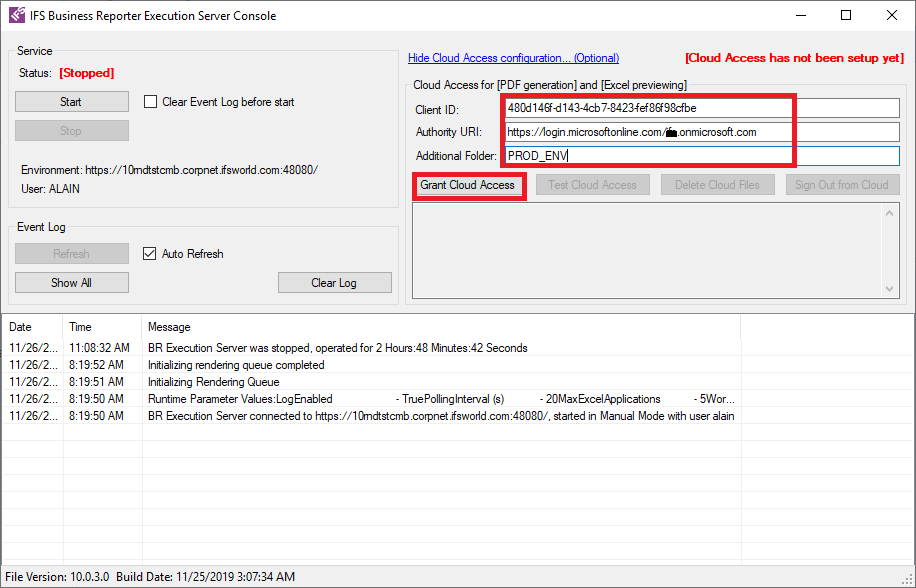Hide Cloud Access configuration link

coord(513,58)
